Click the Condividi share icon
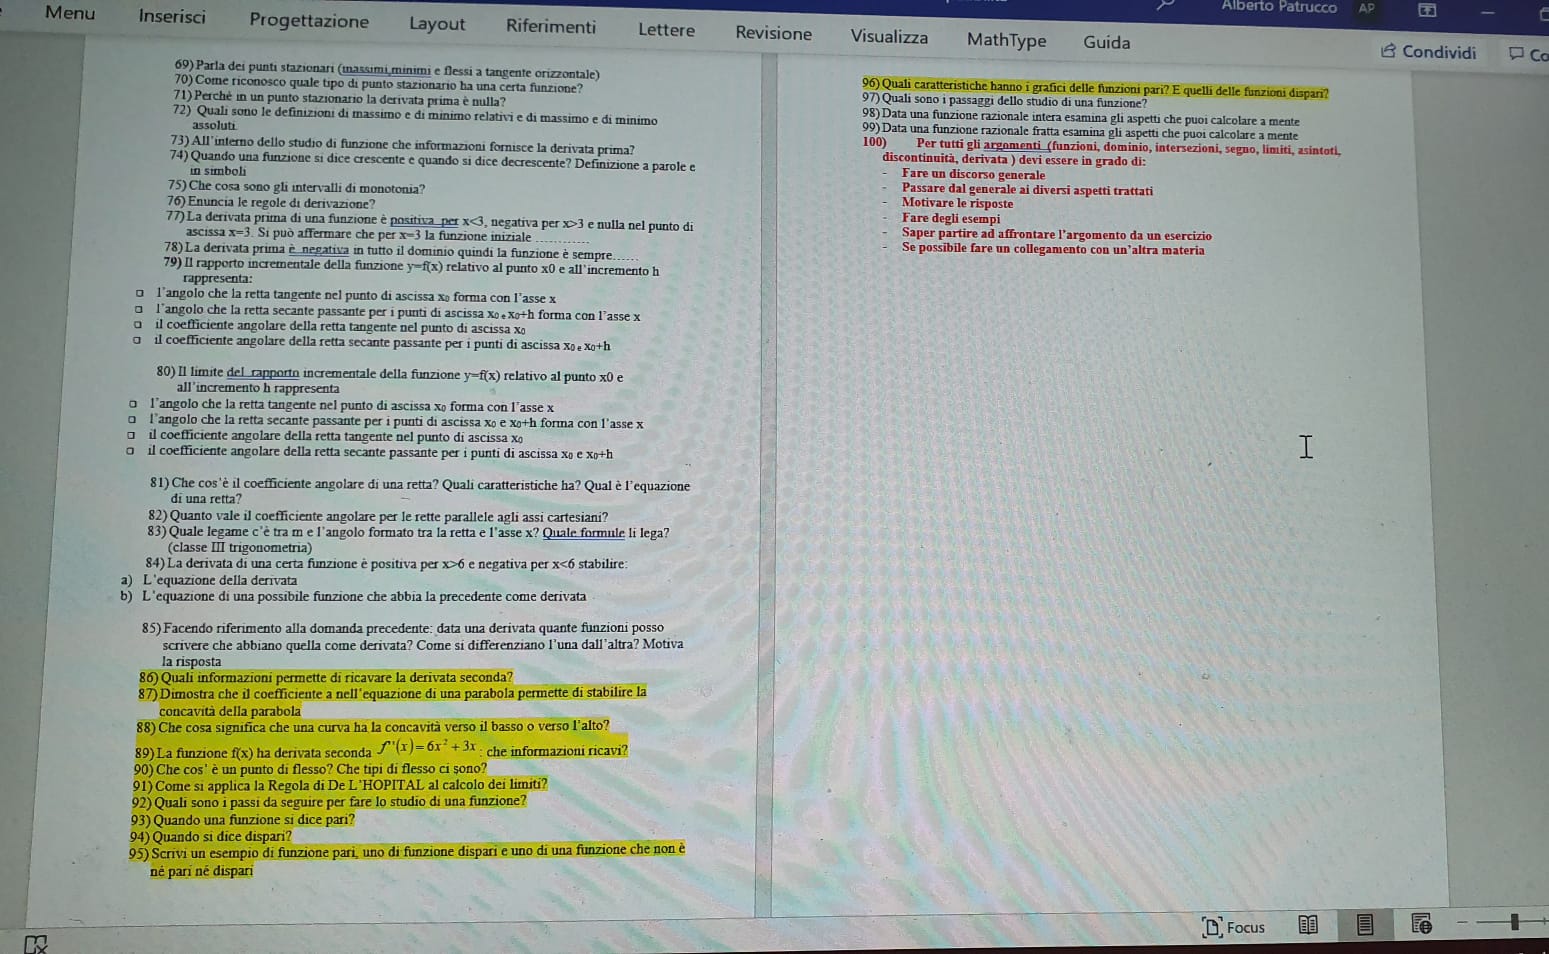The width and height of the screenshot is (1549, 954). (1388, 51)
